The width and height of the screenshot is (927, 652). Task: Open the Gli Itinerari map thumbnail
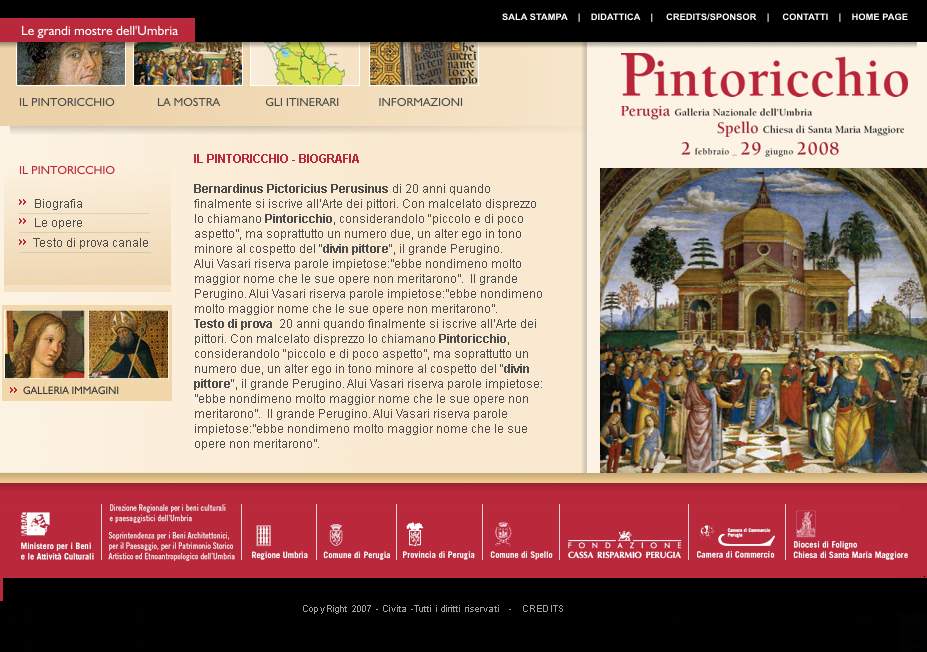pos(305,63)
